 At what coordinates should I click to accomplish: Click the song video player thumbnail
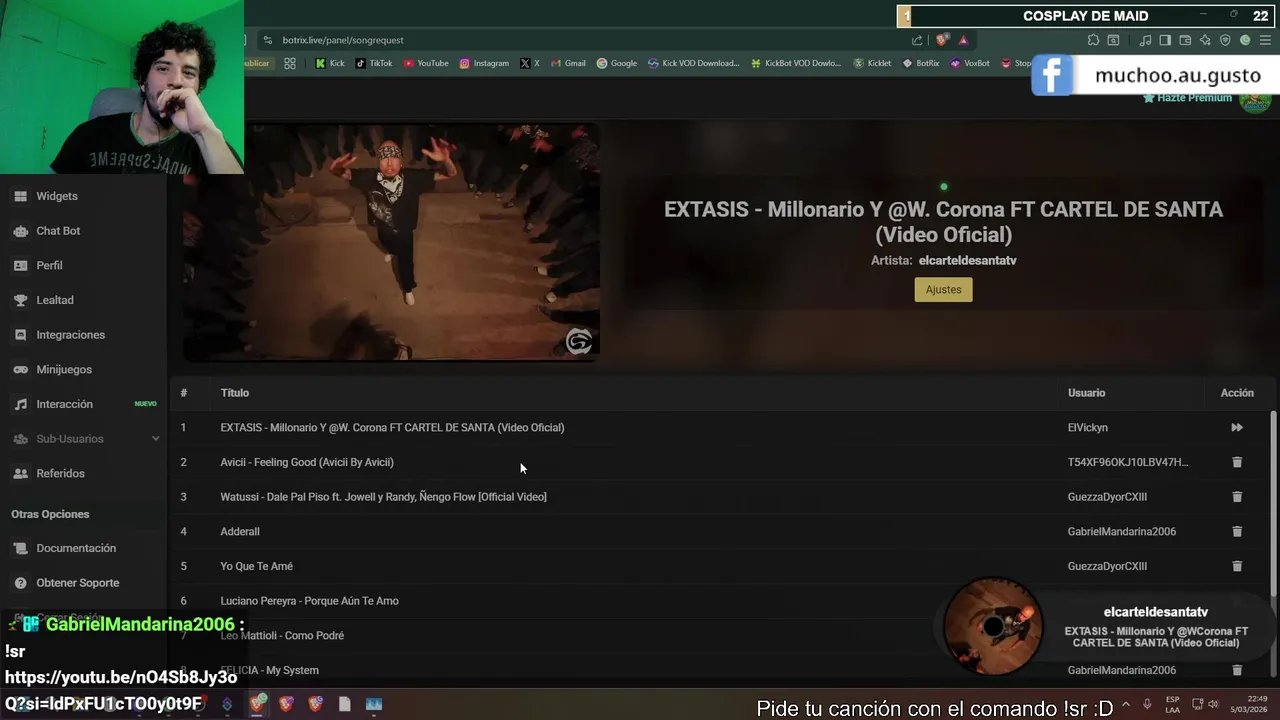[392, 242]
